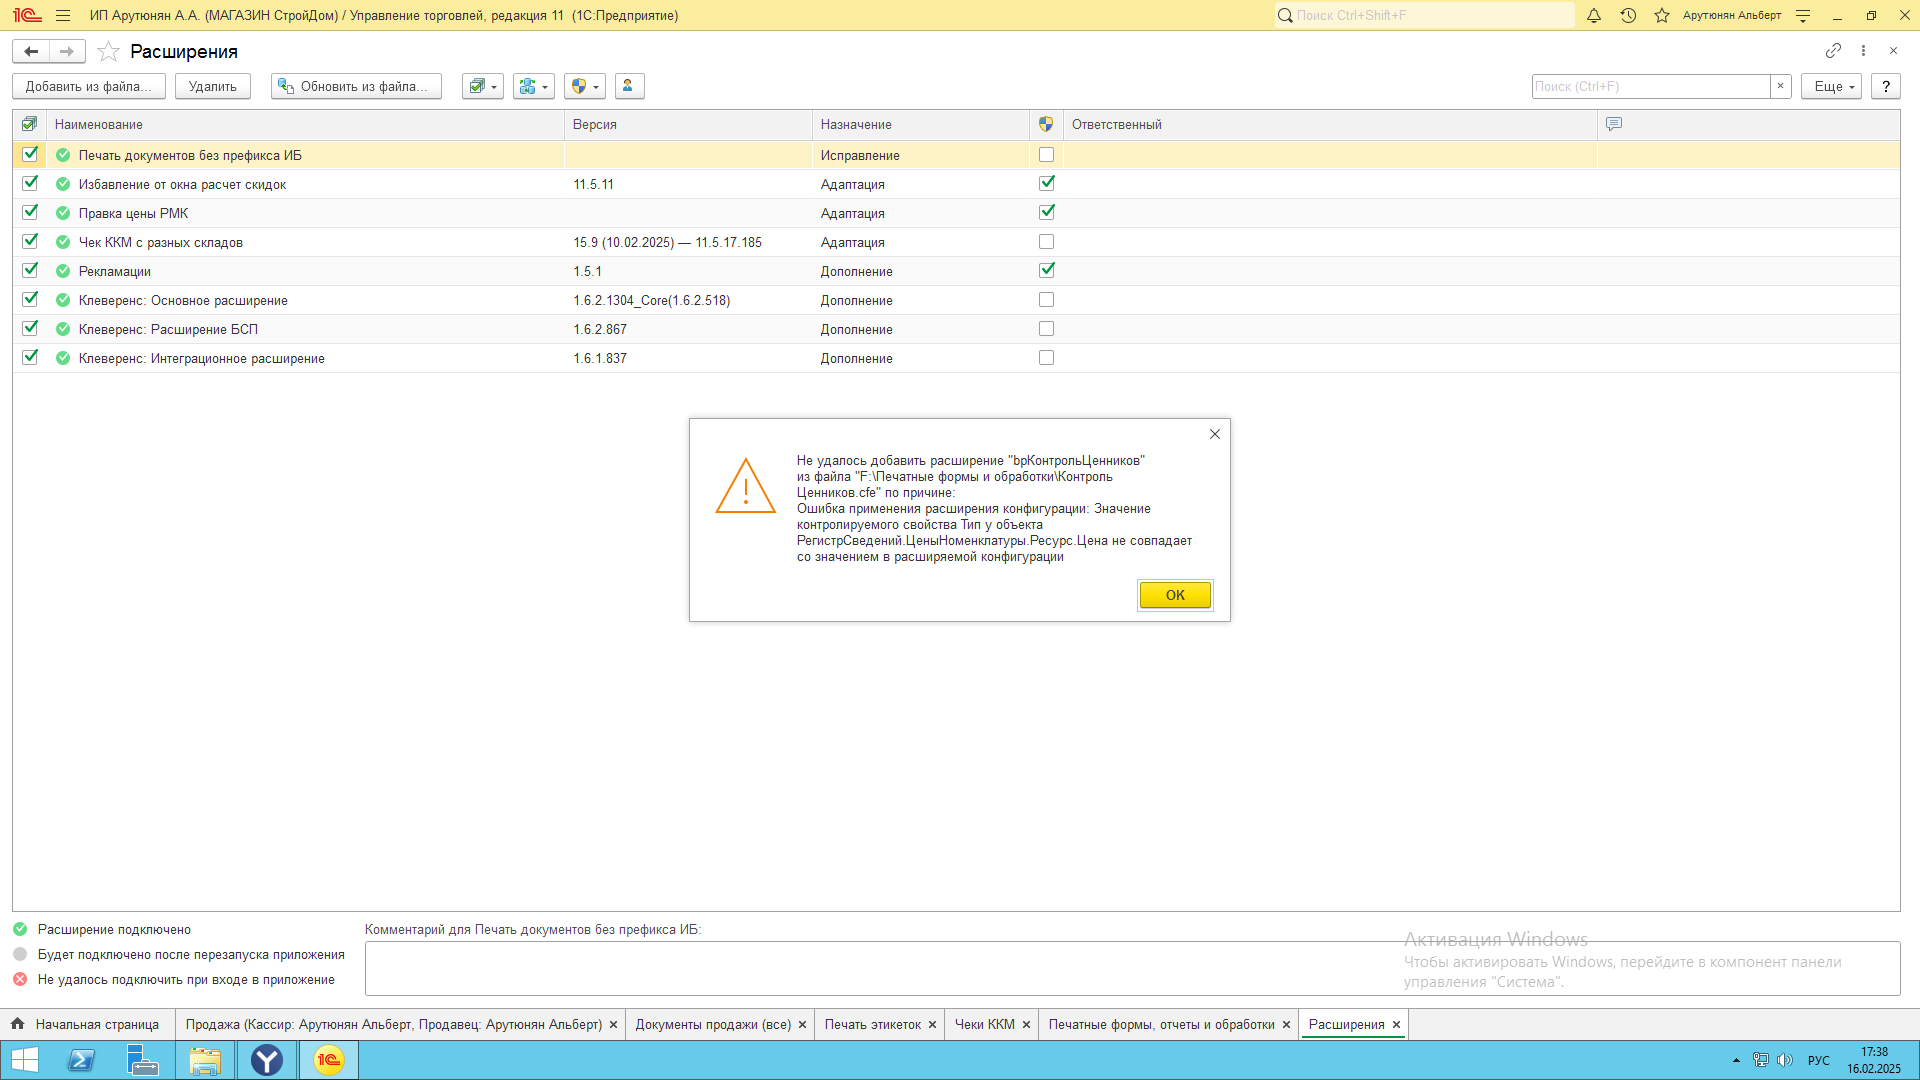Click the network tray icon

(1760, 1060)
